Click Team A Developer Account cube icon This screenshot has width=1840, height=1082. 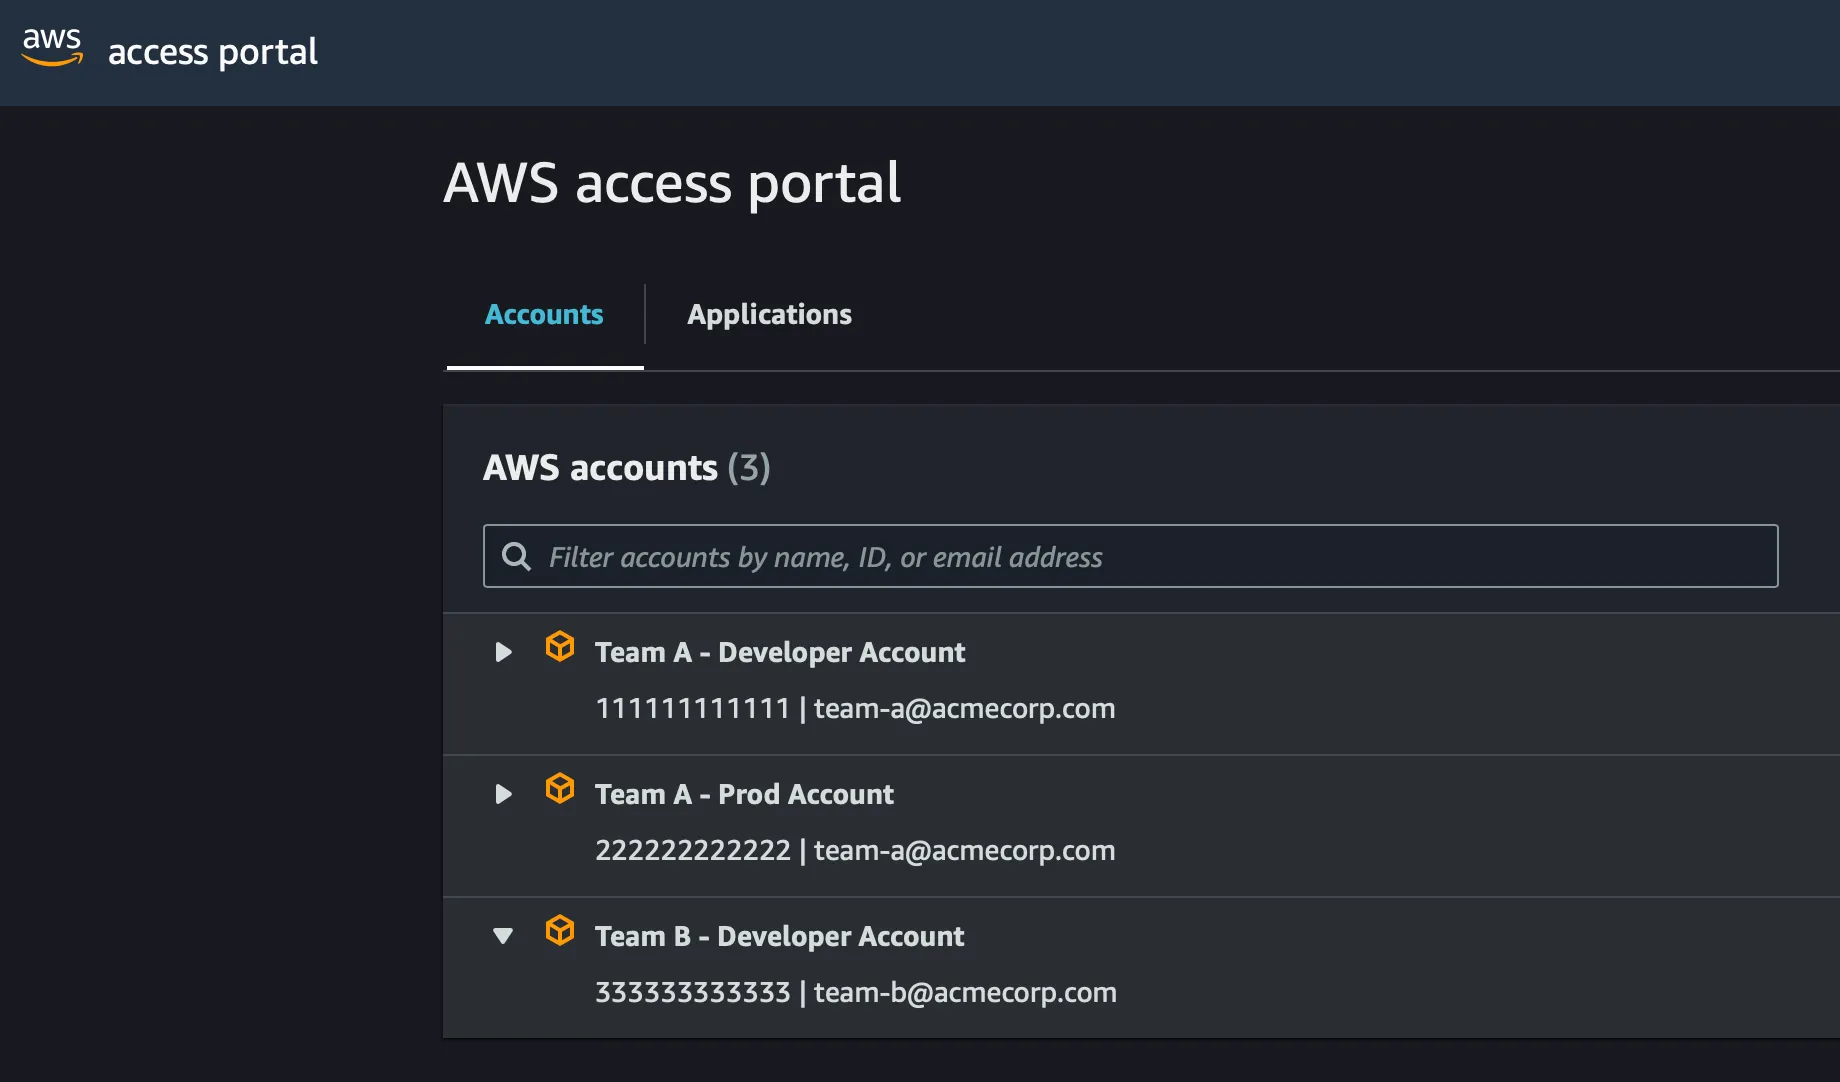click(x=560, y=647)
